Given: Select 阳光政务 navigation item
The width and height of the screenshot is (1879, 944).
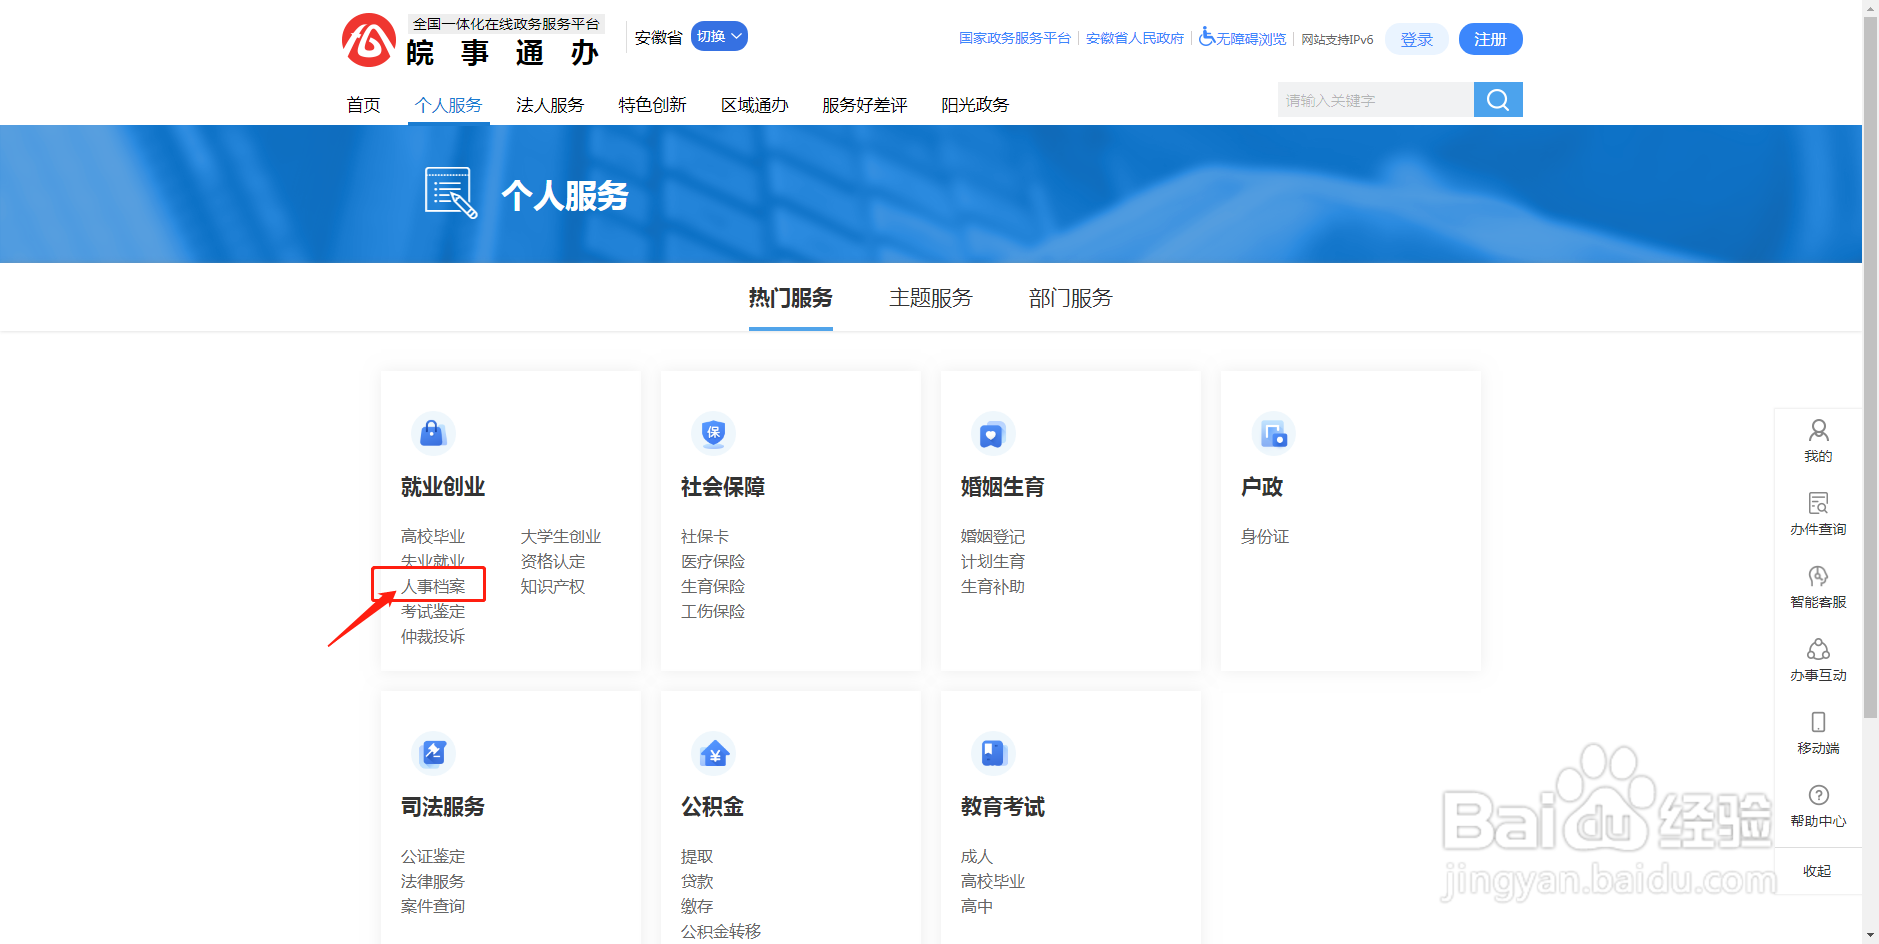Looking at the screenshot, I should coord(975,105).
